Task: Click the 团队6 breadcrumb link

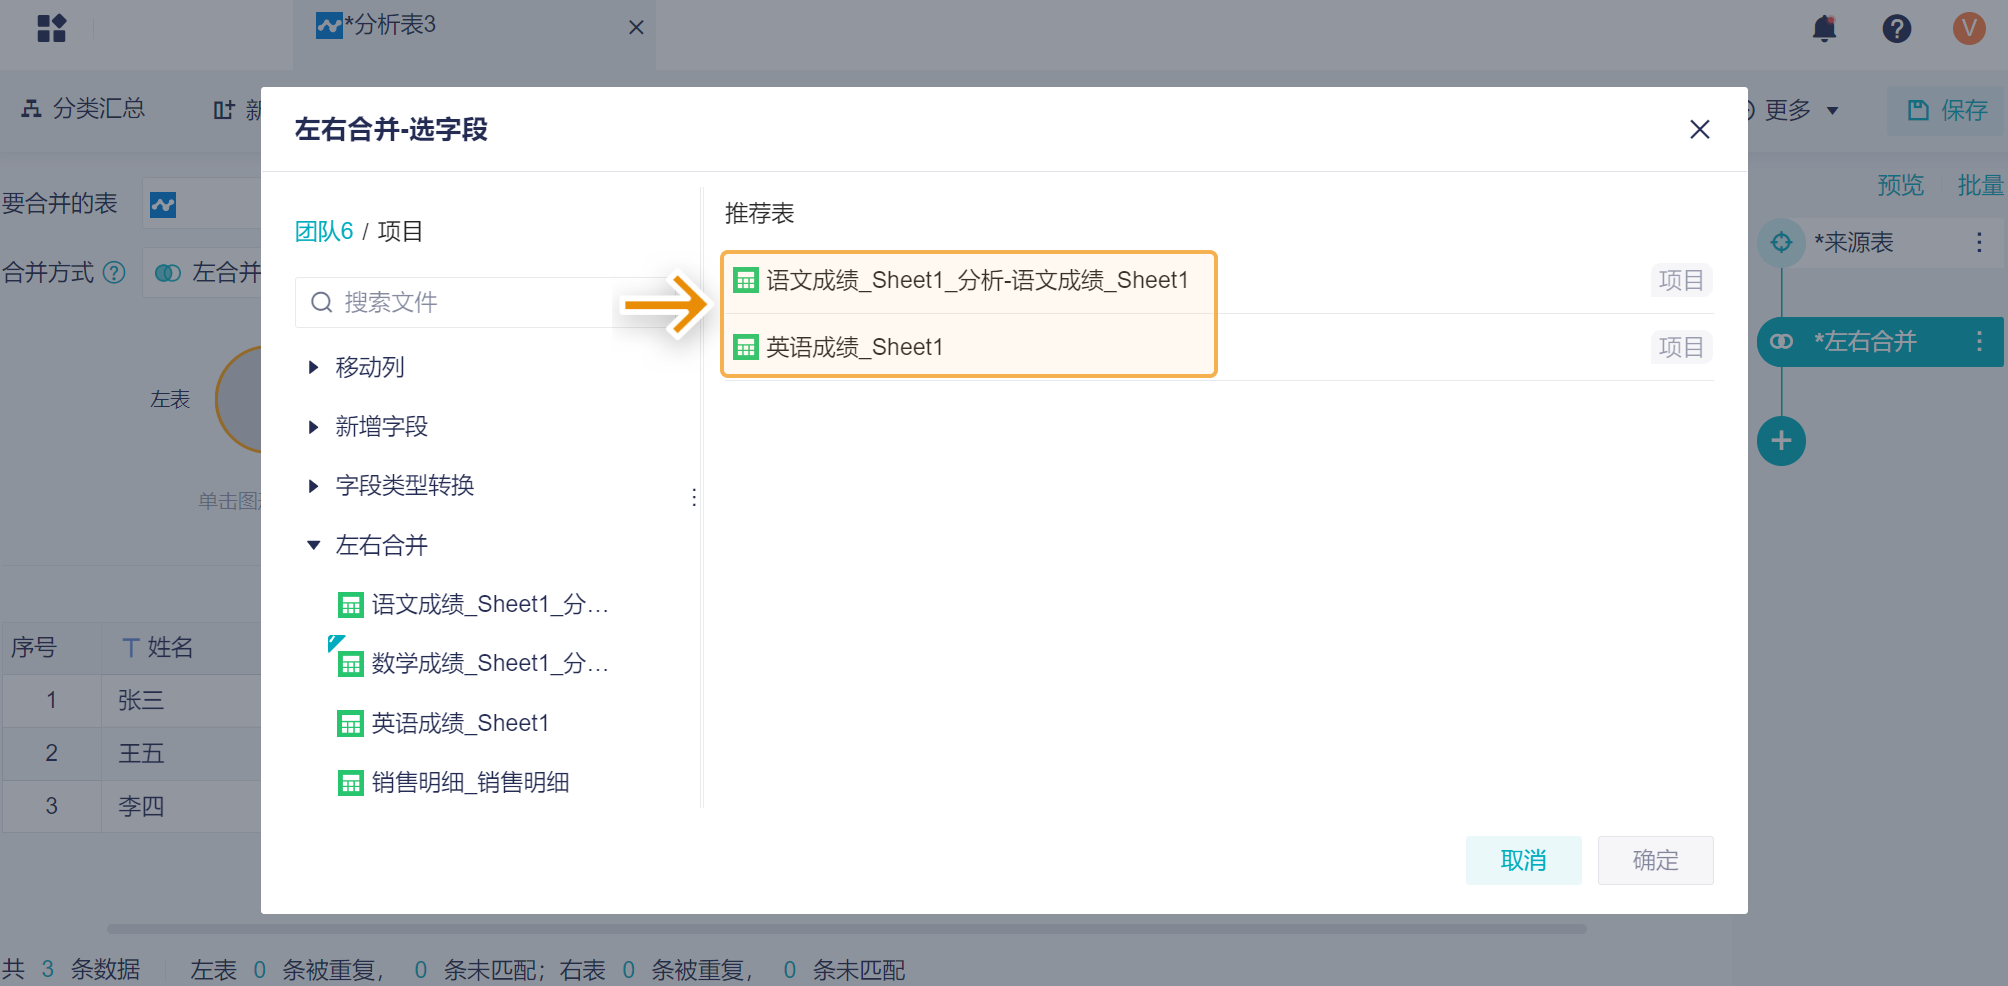Action: [x=324, y=231]
